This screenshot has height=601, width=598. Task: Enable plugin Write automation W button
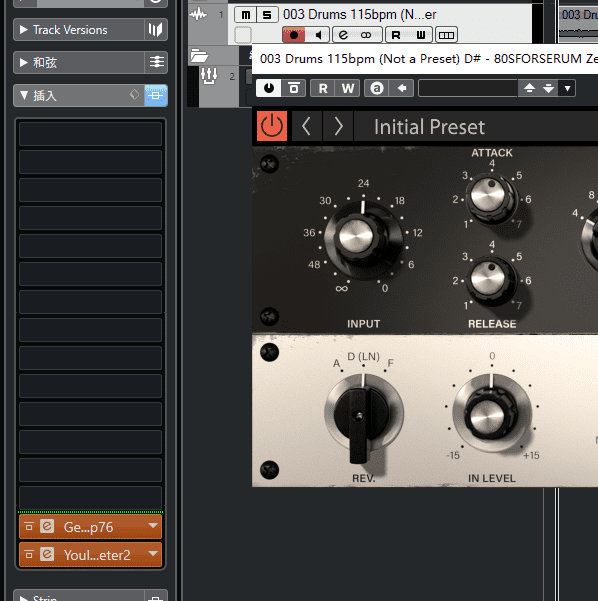(x=348, y=88)
